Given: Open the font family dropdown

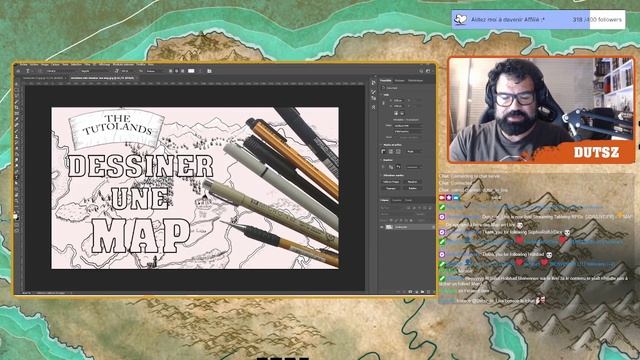Looking at the screenshot, I should tap(62, 71).
